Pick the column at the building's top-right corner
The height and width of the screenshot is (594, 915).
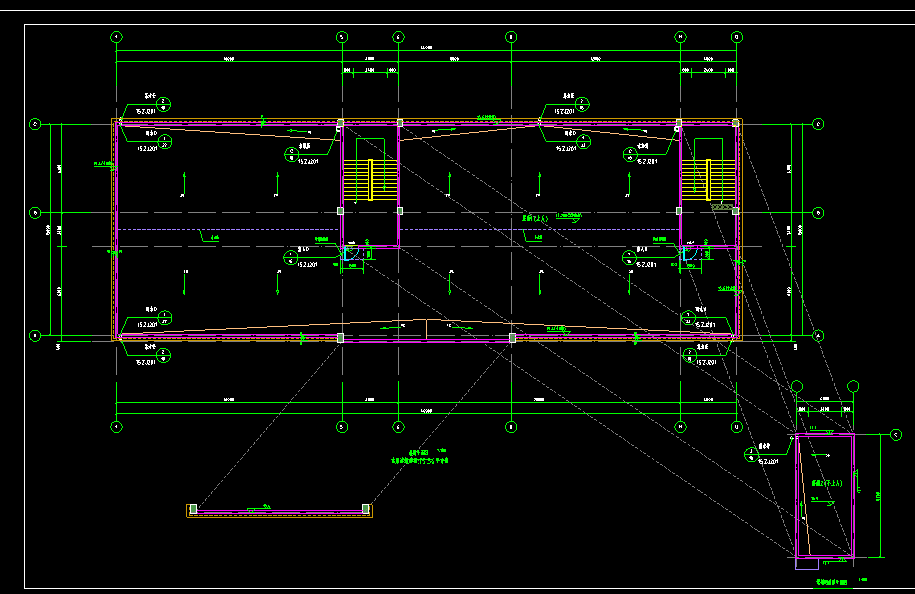click(x=736, y=124)
